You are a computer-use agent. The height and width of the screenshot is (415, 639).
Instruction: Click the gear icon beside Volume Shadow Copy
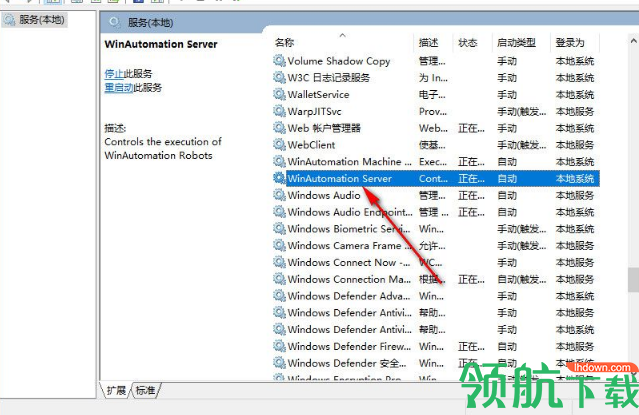(279, 61)
